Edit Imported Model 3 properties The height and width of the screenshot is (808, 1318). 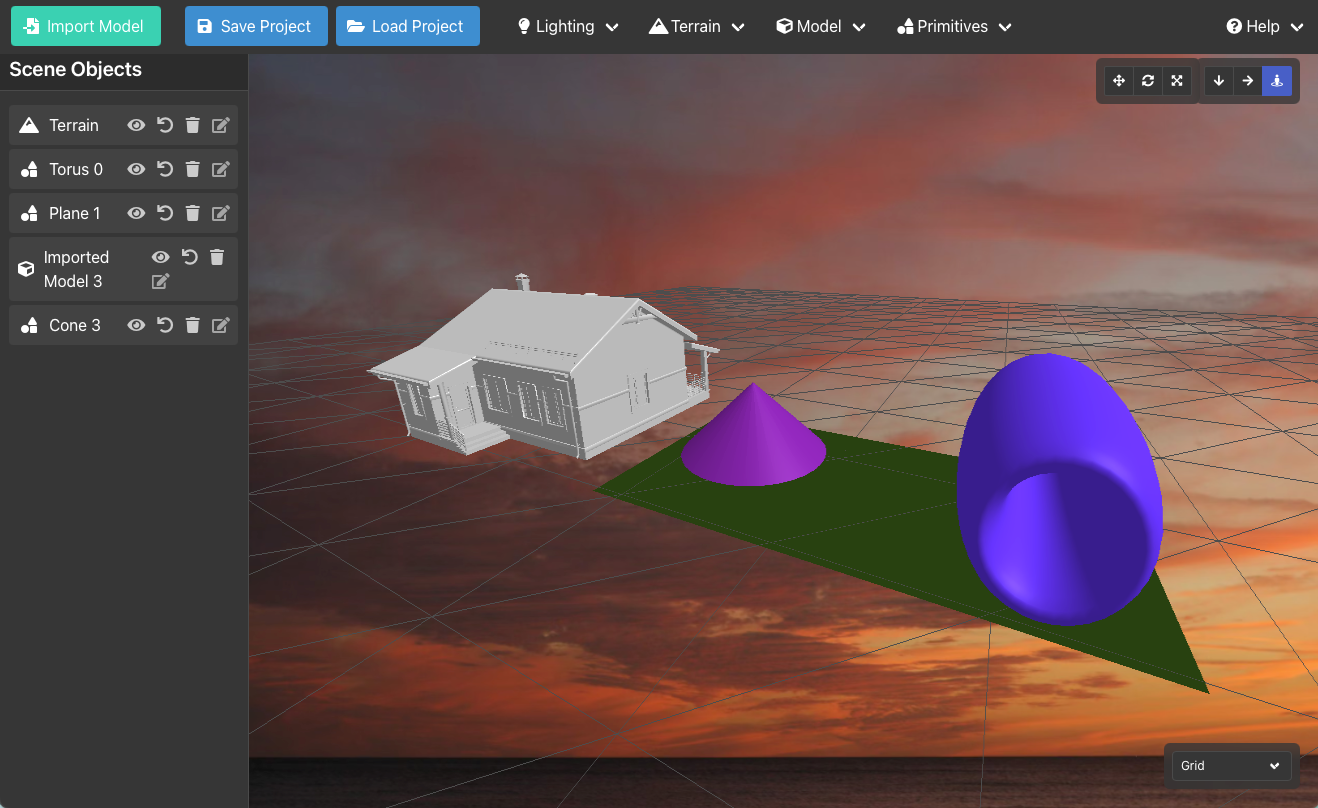(x=160, y=282)
